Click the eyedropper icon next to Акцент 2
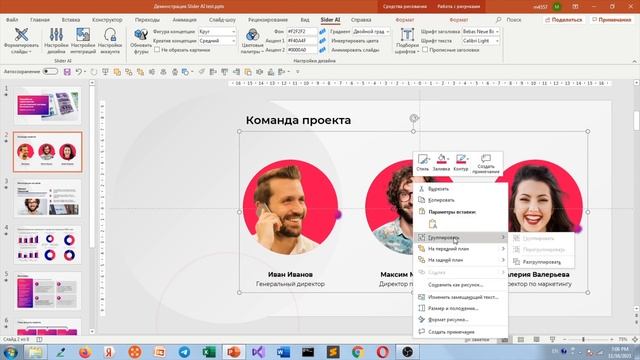Viewport: 640px width, 360px height. (x=322, y=50)
